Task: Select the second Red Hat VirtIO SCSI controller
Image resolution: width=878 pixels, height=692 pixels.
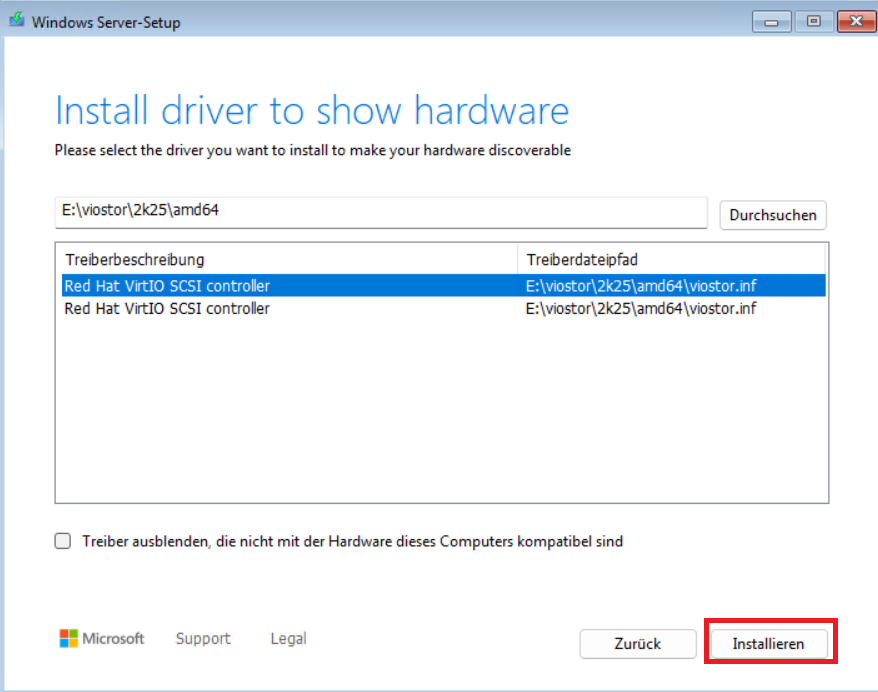Action: click(167, 308)
